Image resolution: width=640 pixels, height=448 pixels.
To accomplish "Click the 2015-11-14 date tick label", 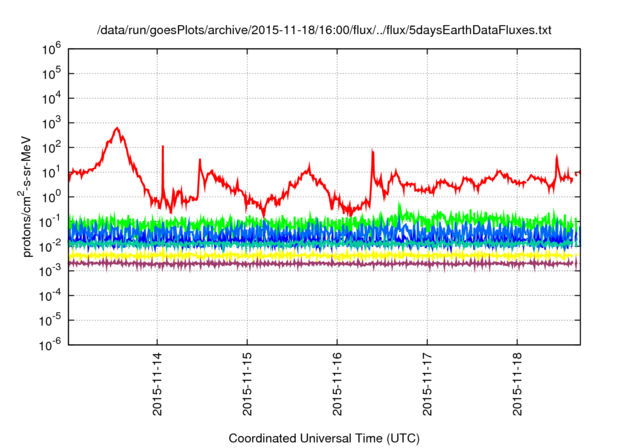I will [157, 384].
